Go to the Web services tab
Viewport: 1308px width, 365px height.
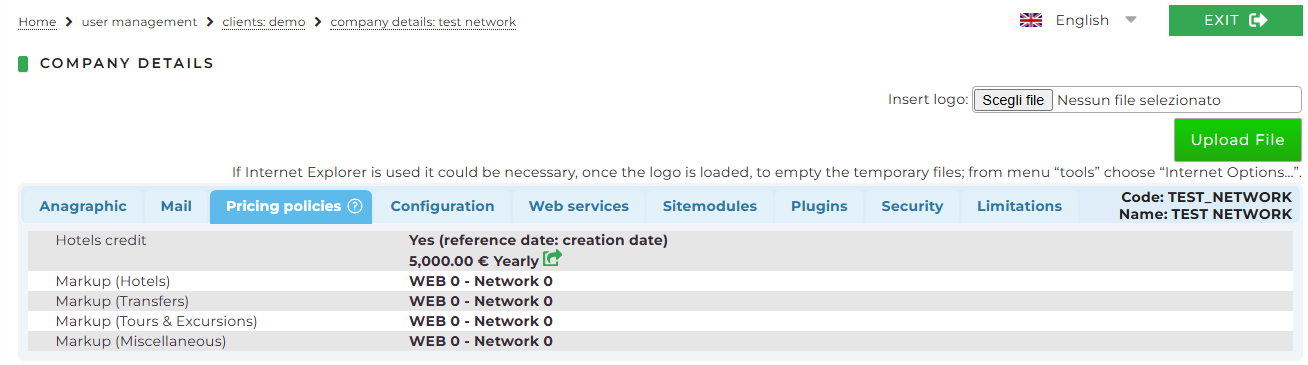pyautogui.click(x=579, y=206)
